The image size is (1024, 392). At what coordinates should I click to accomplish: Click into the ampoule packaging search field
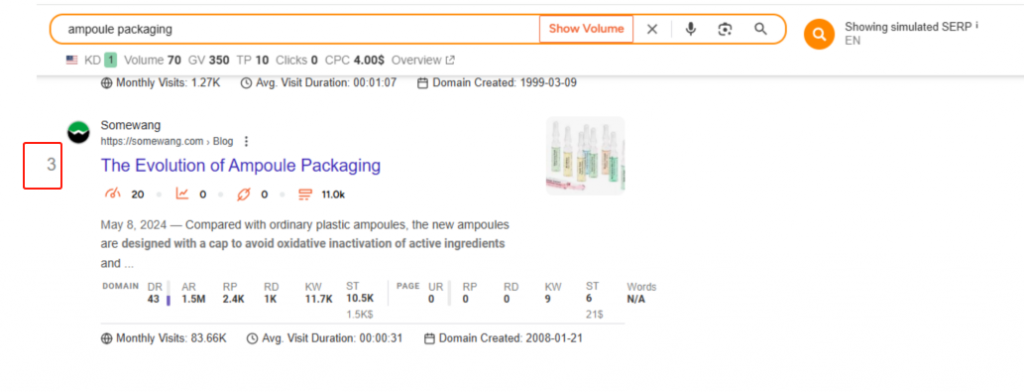coord(294,29)
